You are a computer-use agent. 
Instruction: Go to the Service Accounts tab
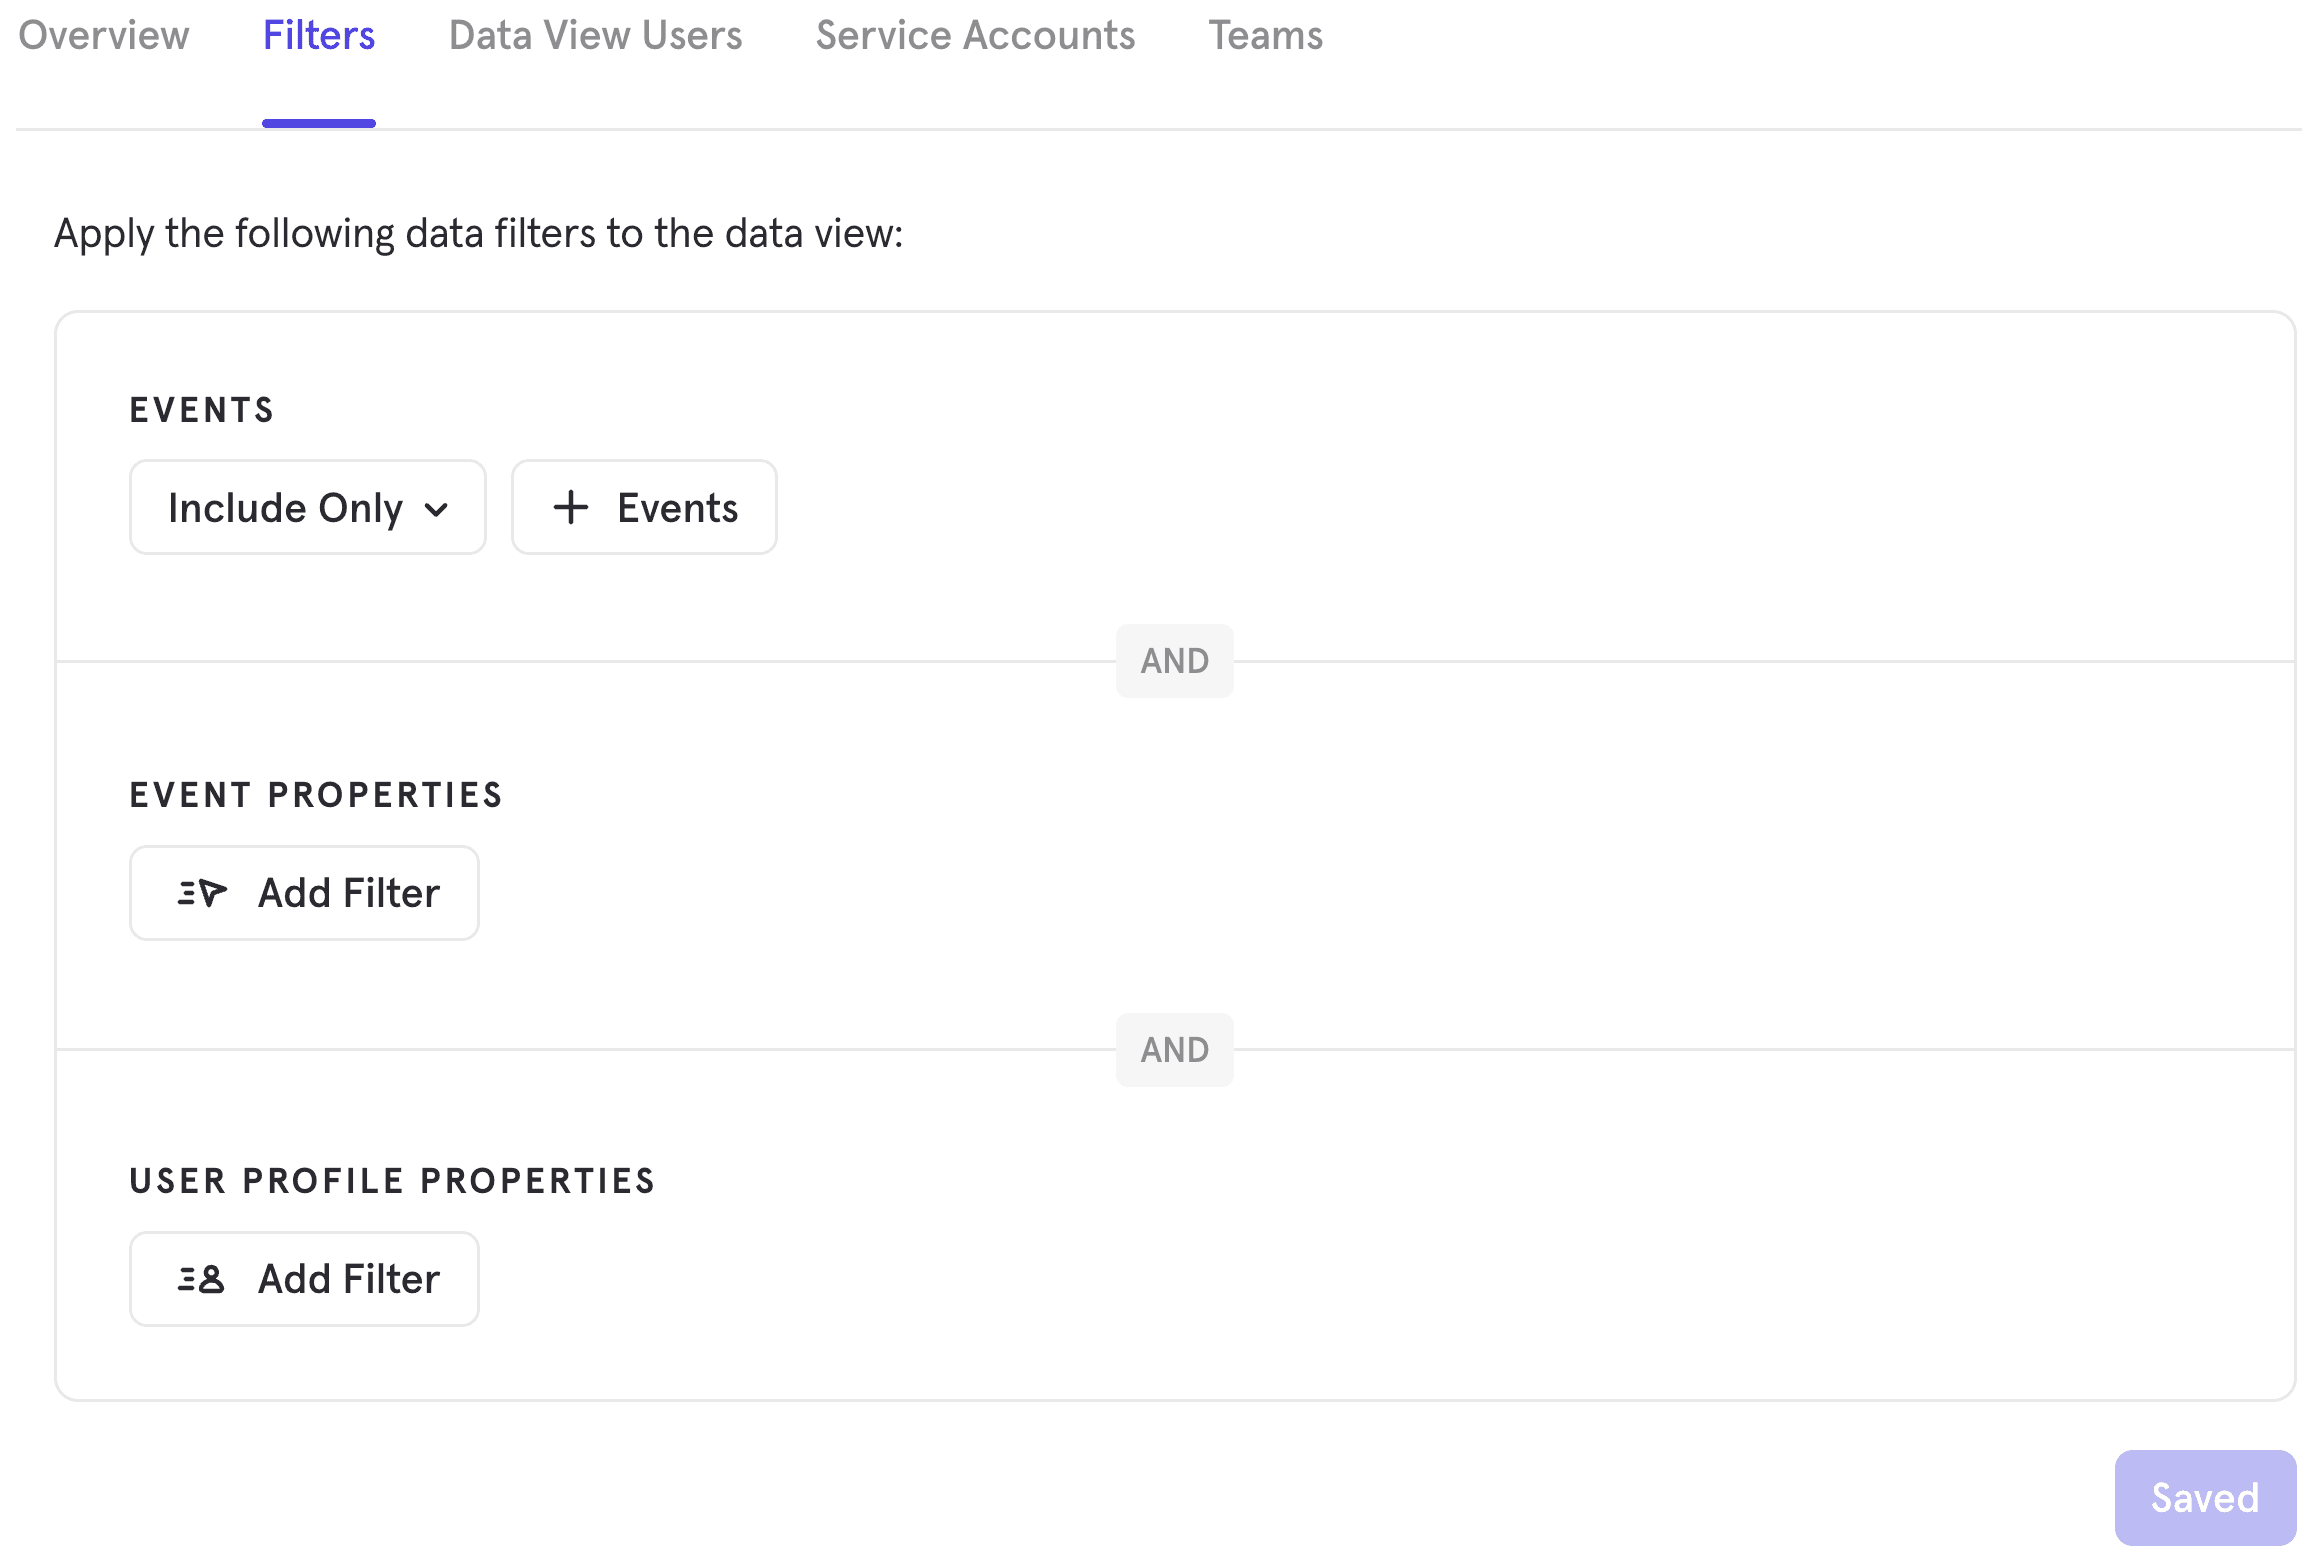975,36
